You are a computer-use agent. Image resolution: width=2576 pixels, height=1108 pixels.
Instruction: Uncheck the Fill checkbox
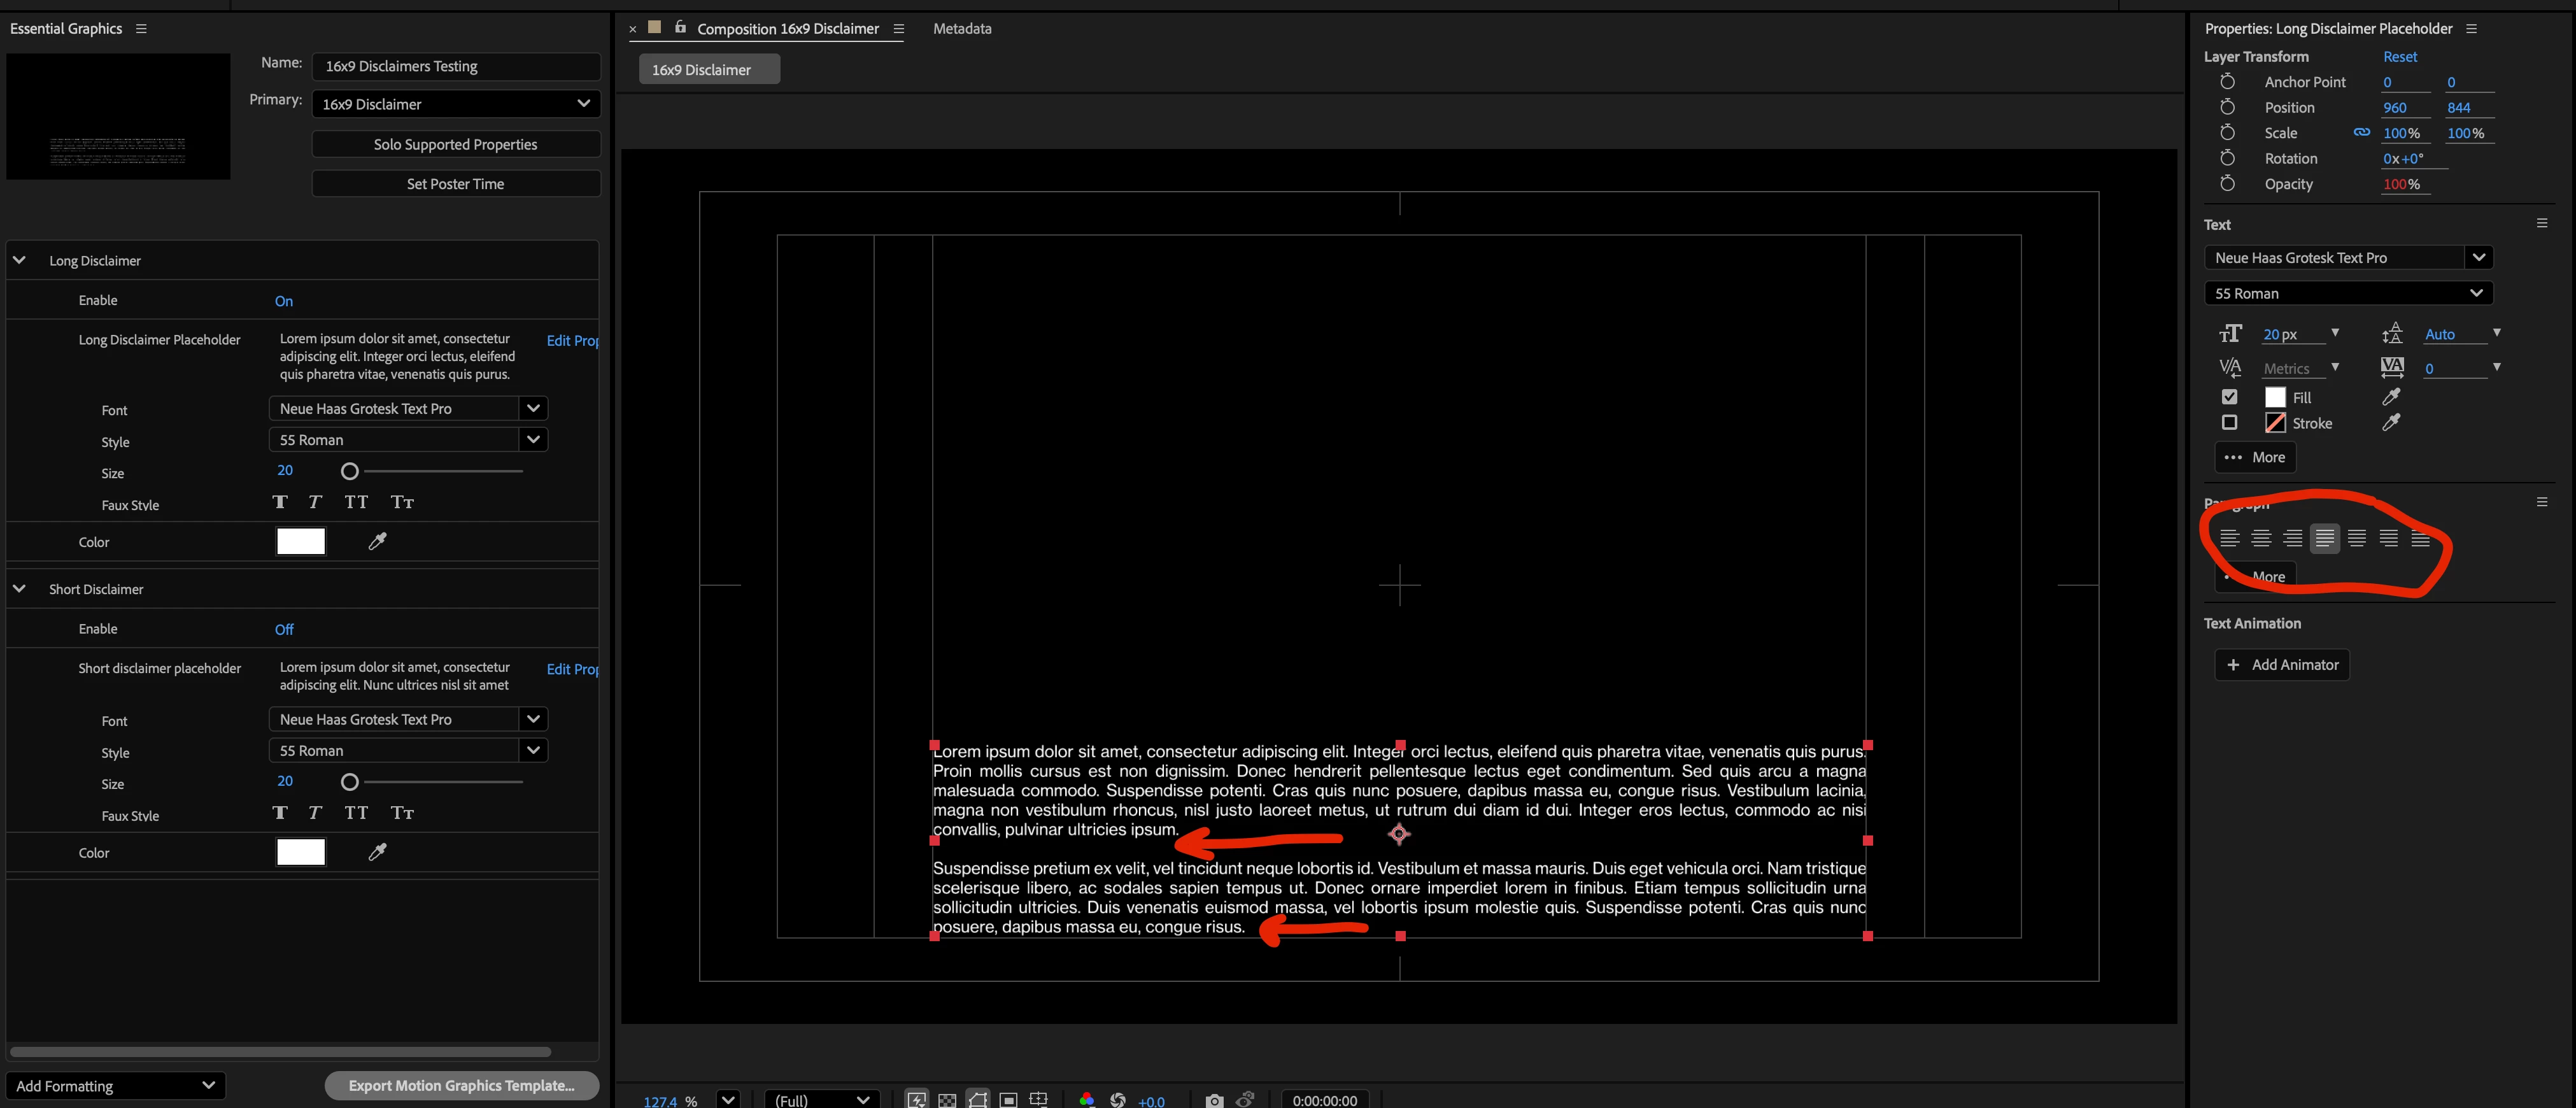point(2229,397)
